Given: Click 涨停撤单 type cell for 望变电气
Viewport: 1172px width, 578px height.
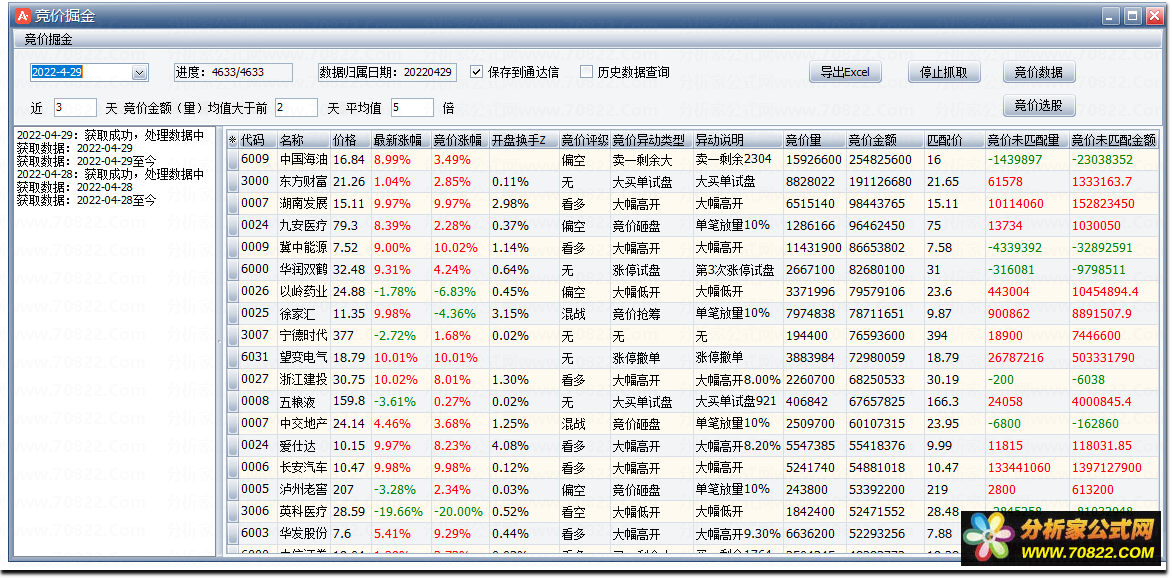Looking at the screenshot, I should coord(652,357).
